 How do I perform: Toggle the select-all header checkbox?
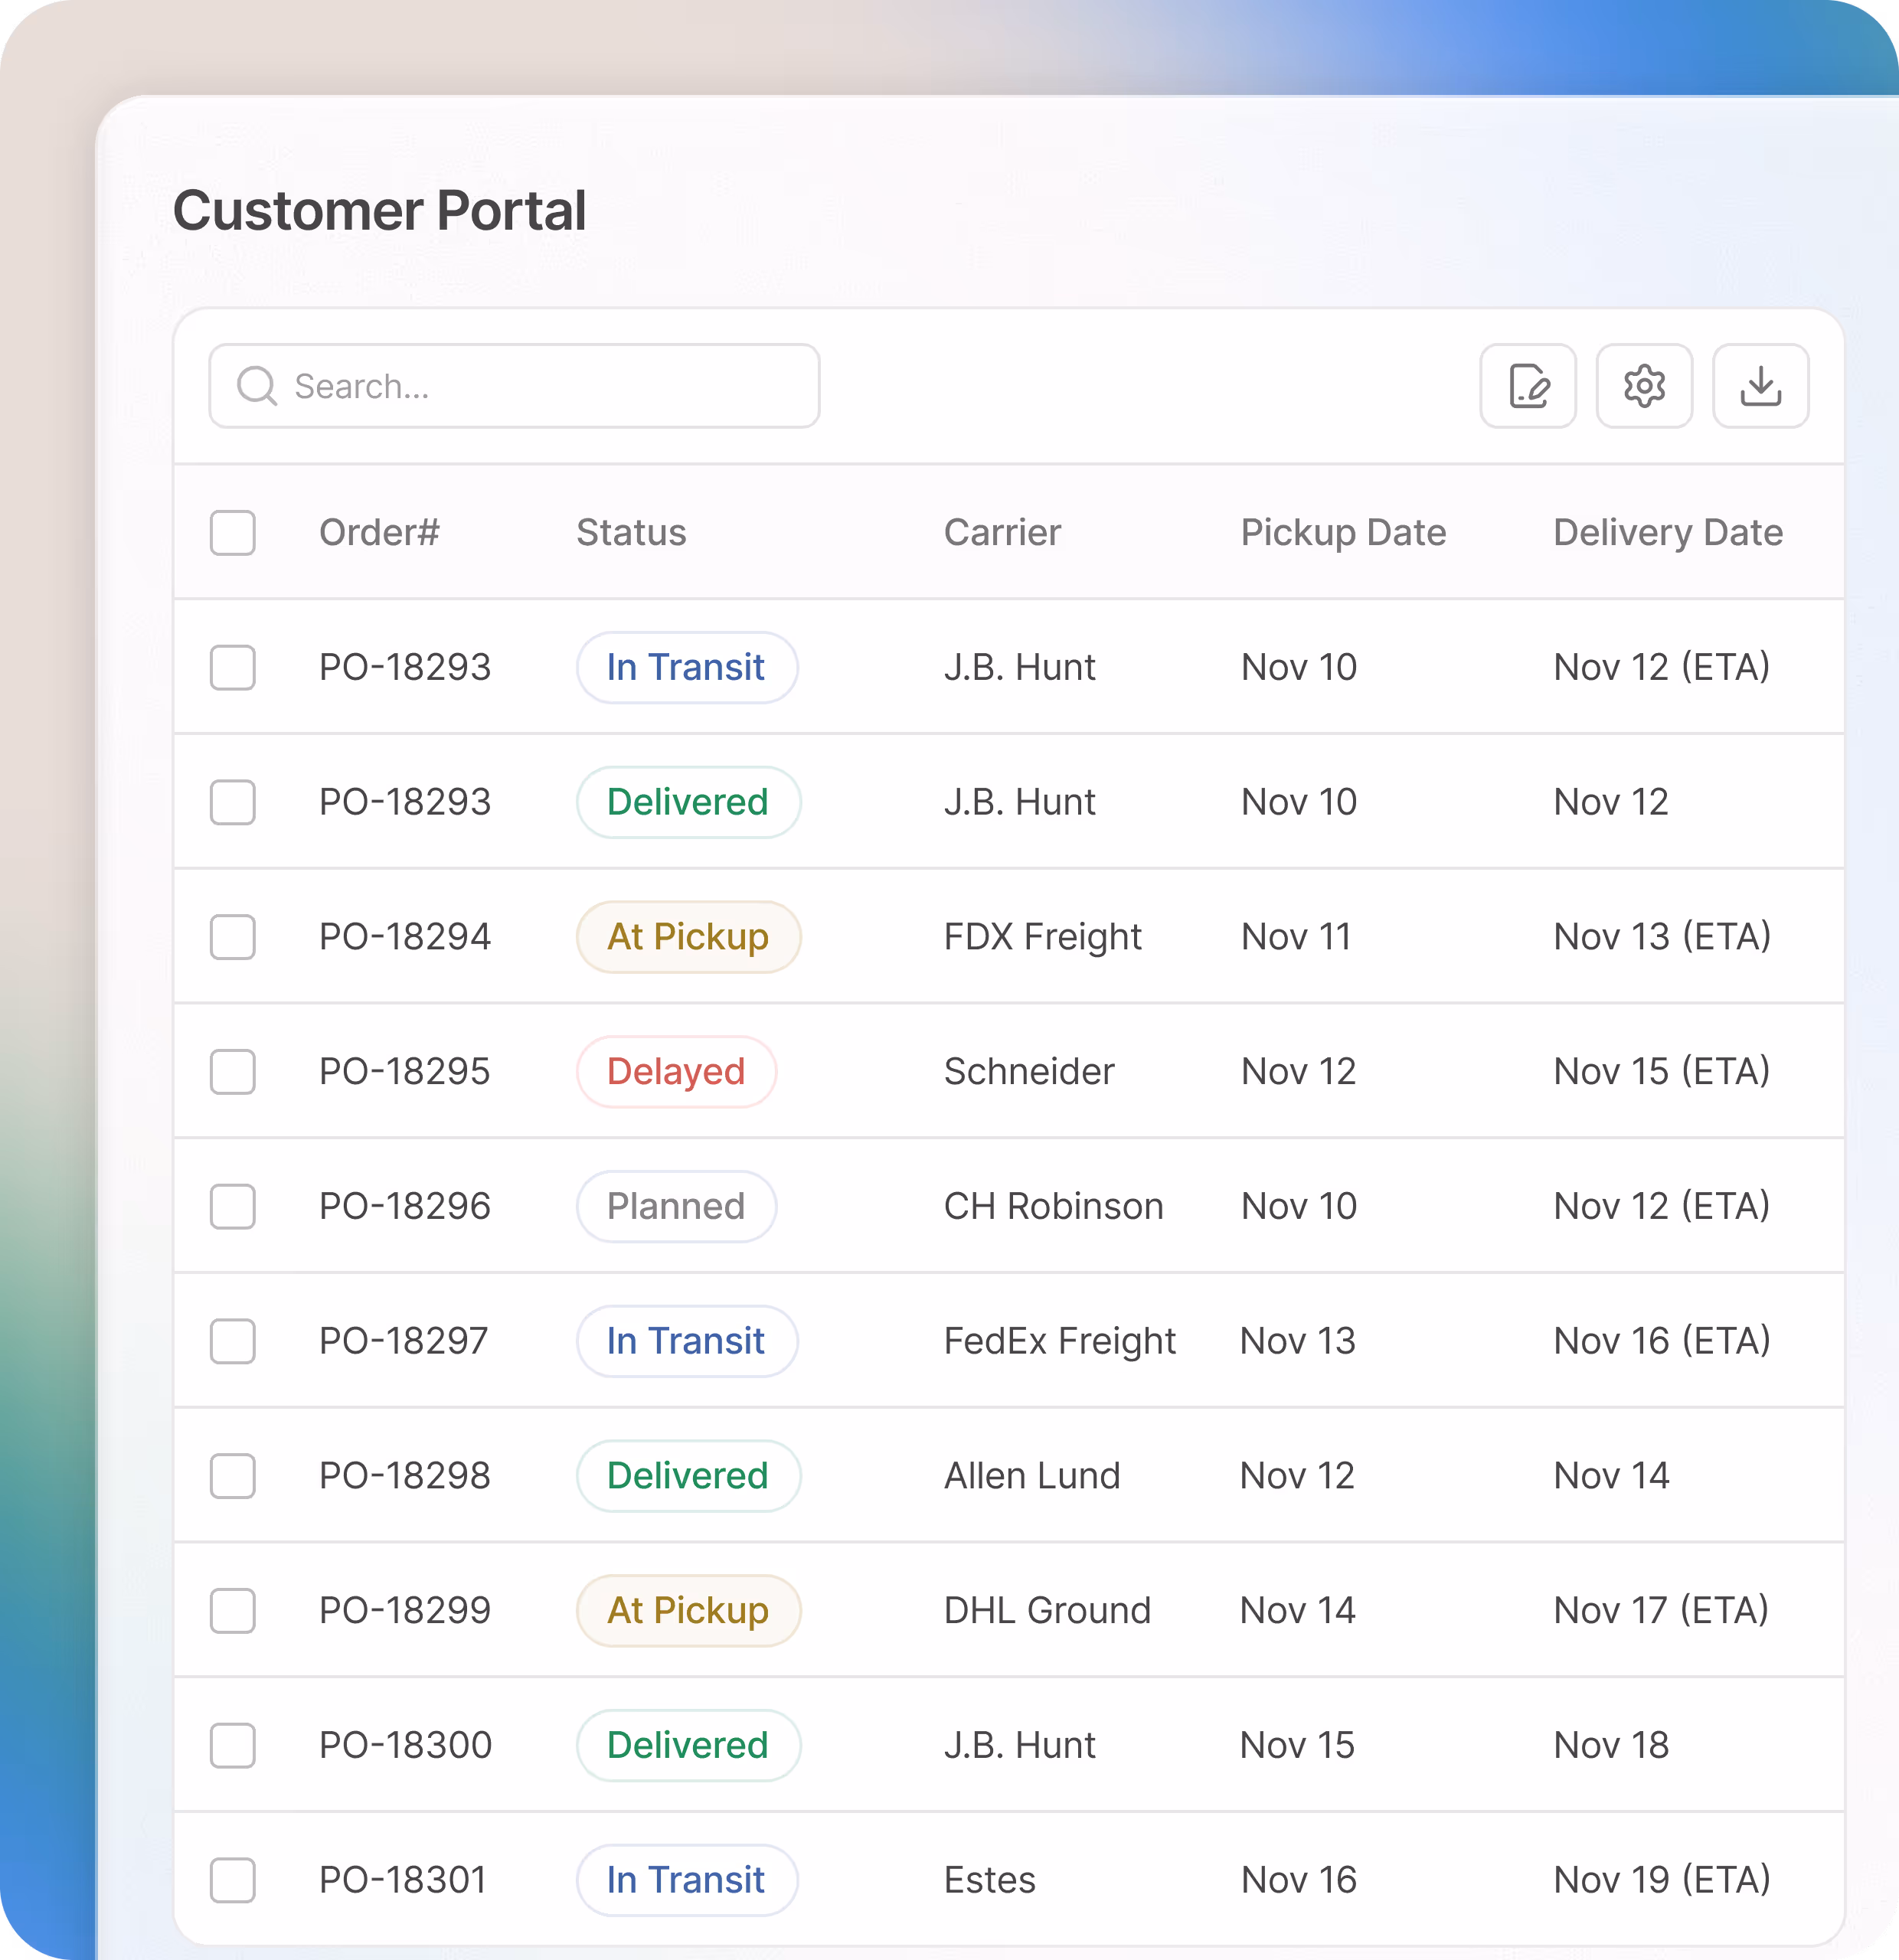pos(232,532)
